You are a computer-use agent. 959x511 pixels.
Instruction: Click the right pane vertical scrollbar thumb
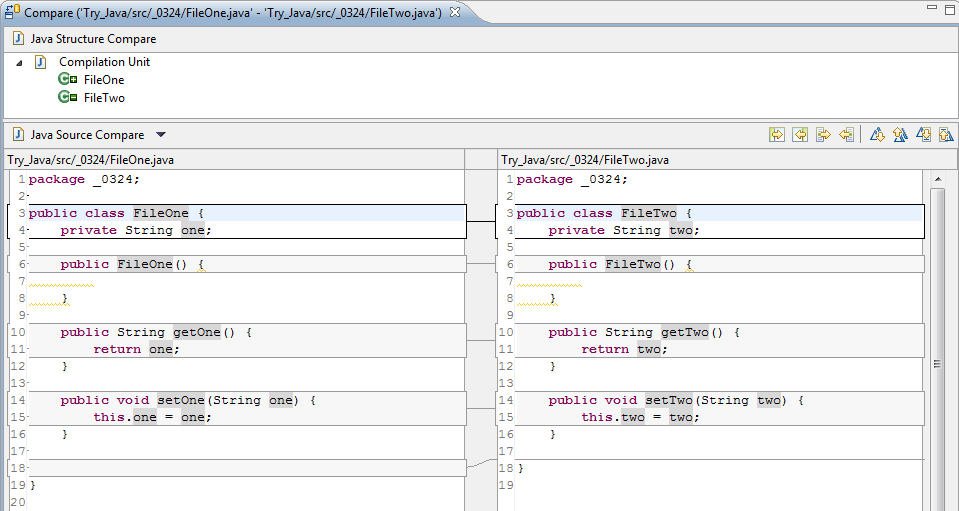pyautogui.click(x=937, y=365)
